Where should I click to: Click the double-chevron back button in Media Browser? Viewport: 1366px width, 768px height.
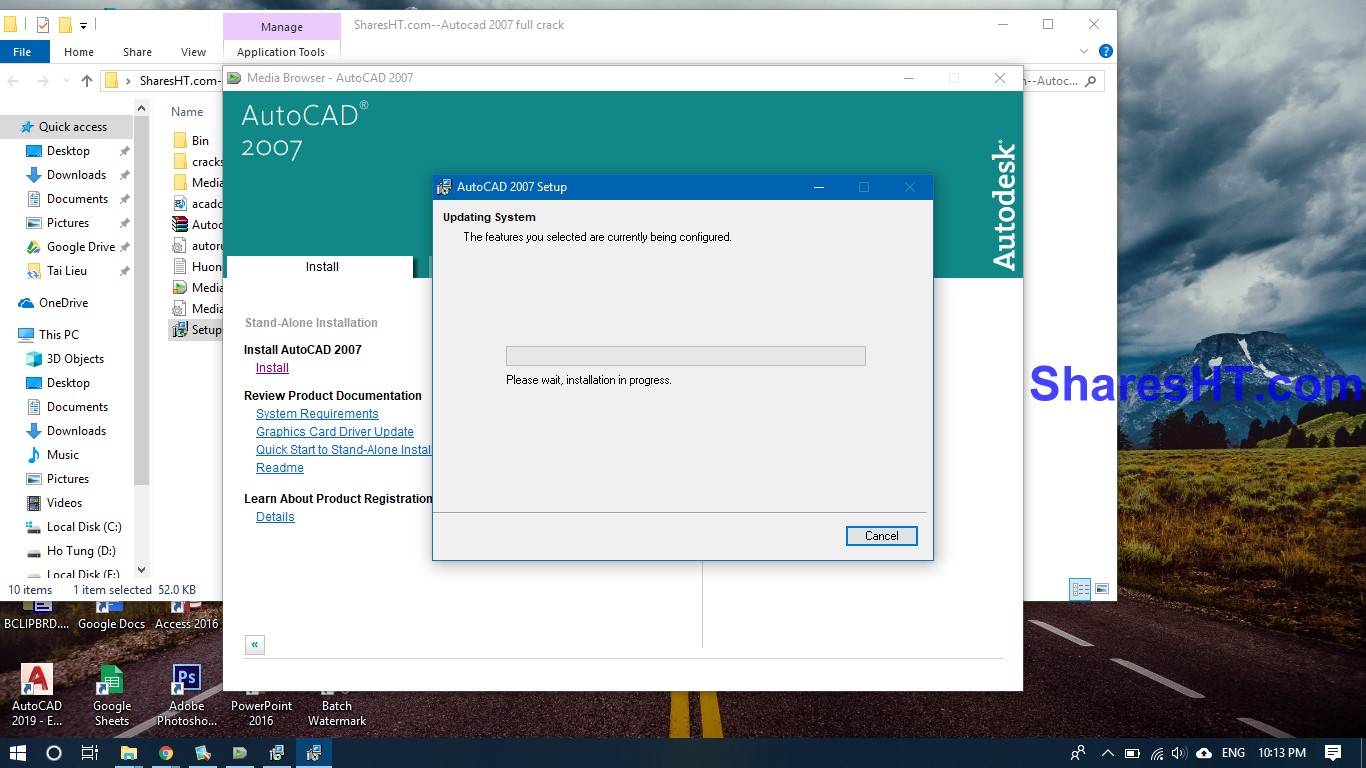pos(255,645)
